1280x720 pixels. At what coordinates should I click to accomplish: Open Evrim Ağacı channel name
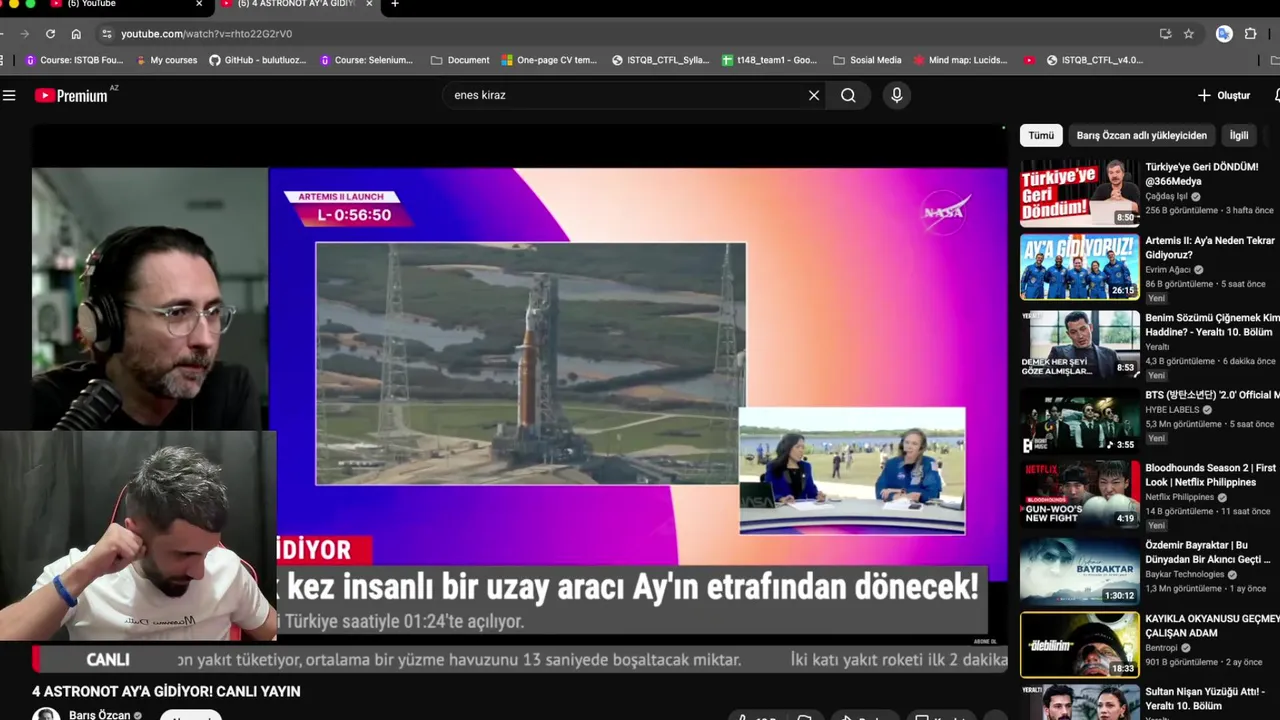tap(1168, 270)
